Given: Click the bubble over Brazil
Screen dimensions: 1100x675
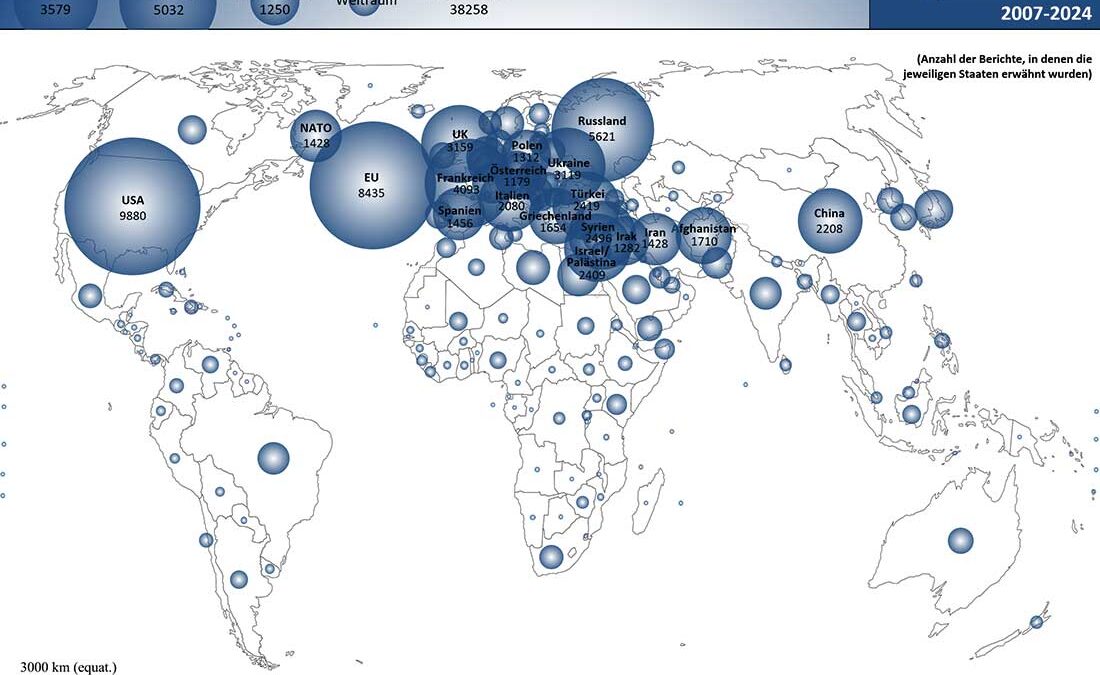Looking at the screenshot, I should click(273, 458).
